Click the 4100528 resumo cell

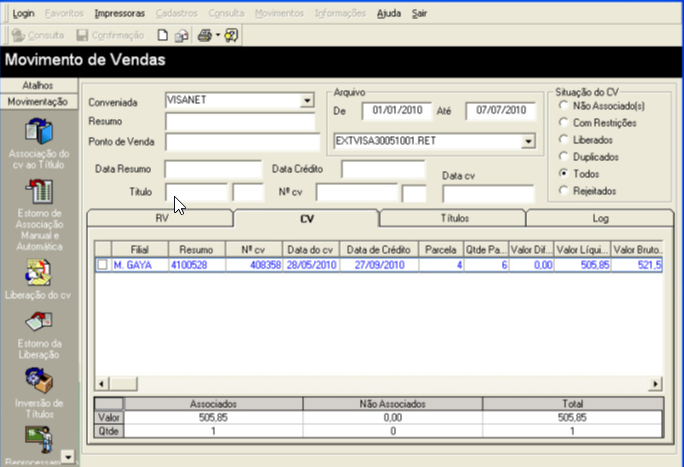(x=197, y=265)
